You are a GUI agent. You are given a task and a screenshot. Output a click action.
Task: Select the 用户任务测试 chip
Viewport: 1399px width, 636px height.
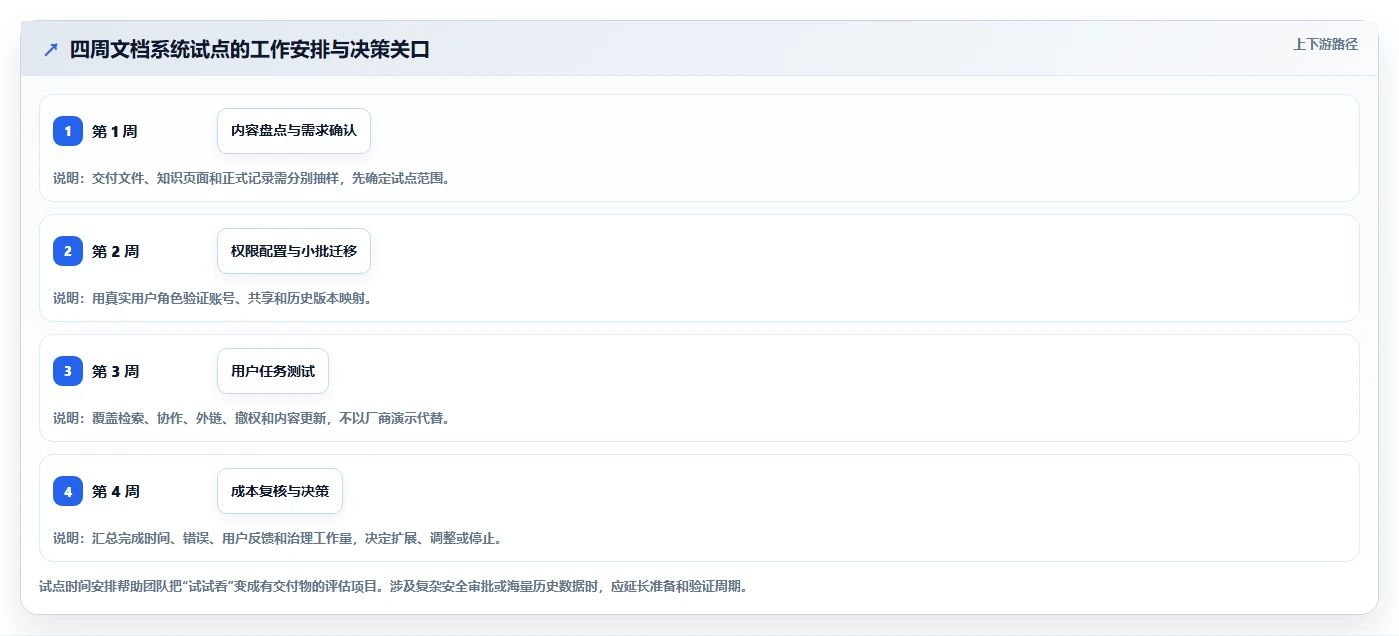coord(273,371)
